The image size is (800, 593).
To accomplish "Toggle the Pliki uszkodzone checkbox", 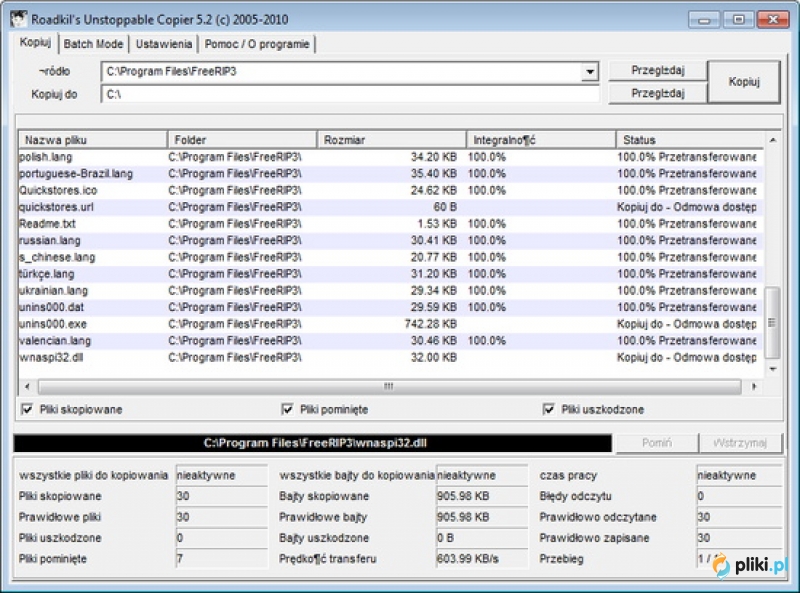I will coord(548,409).
